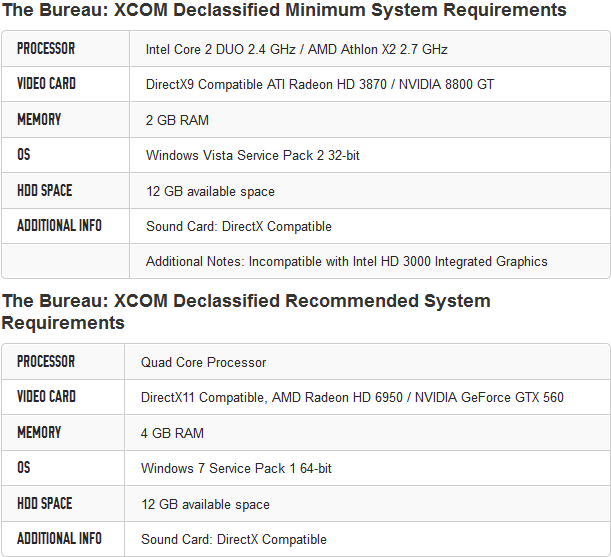Click Sound Card text in recommended table
Image resolution: width=611 pixels, height=557 pixels.
point(234,539)
